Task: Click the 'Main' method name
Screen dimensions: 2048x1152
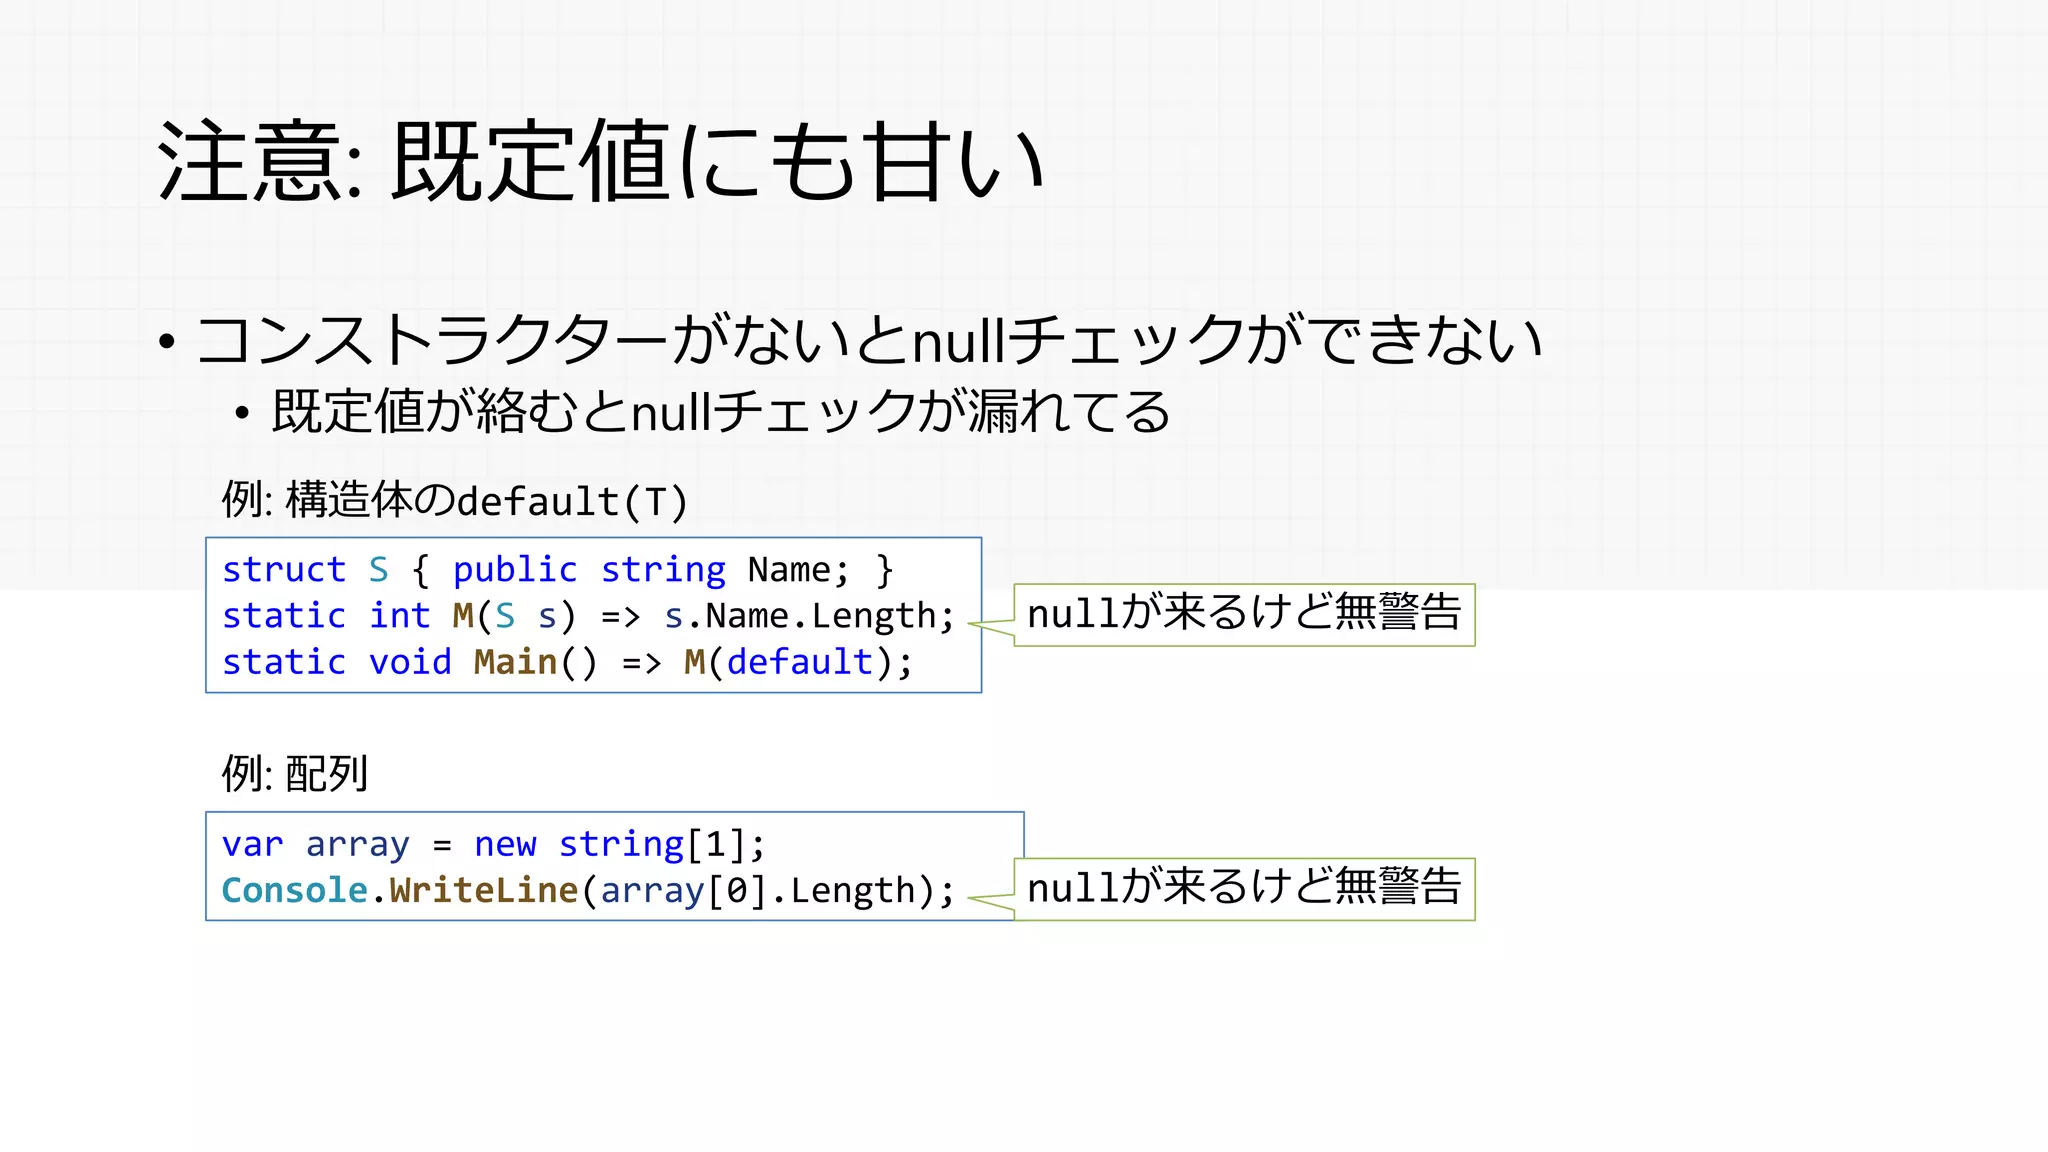Action: pos(514,661)
